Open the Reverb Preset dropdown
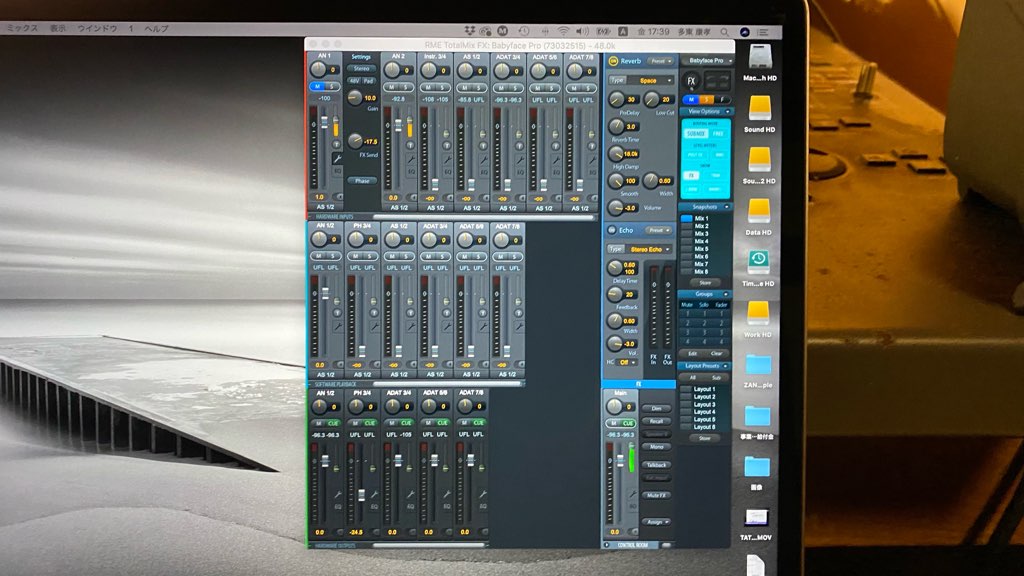1024x576 pixels. pyautogui.click(x=660, y=61)
